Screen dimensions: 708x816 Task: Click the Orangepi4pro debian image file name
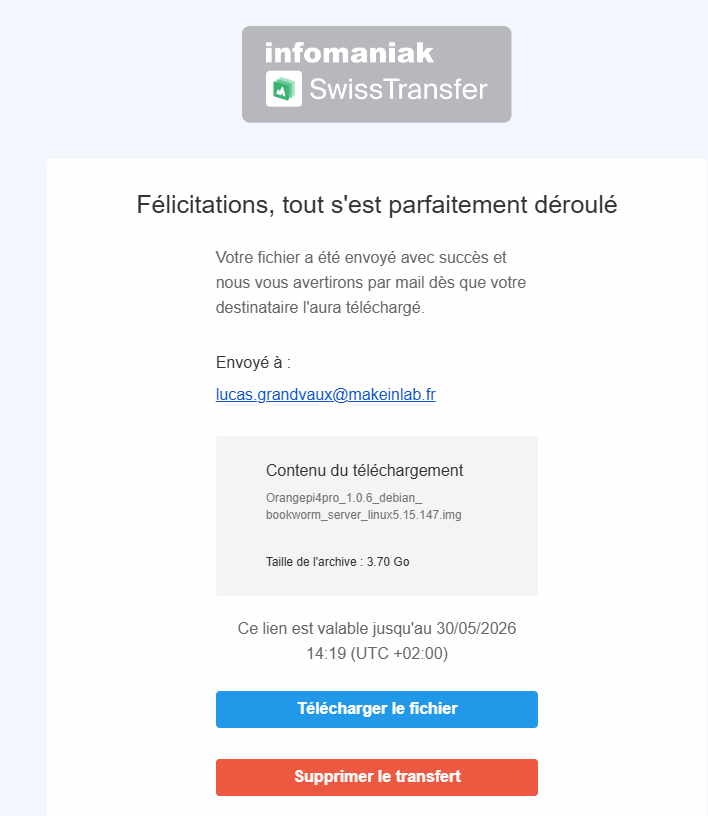[363, 506]
